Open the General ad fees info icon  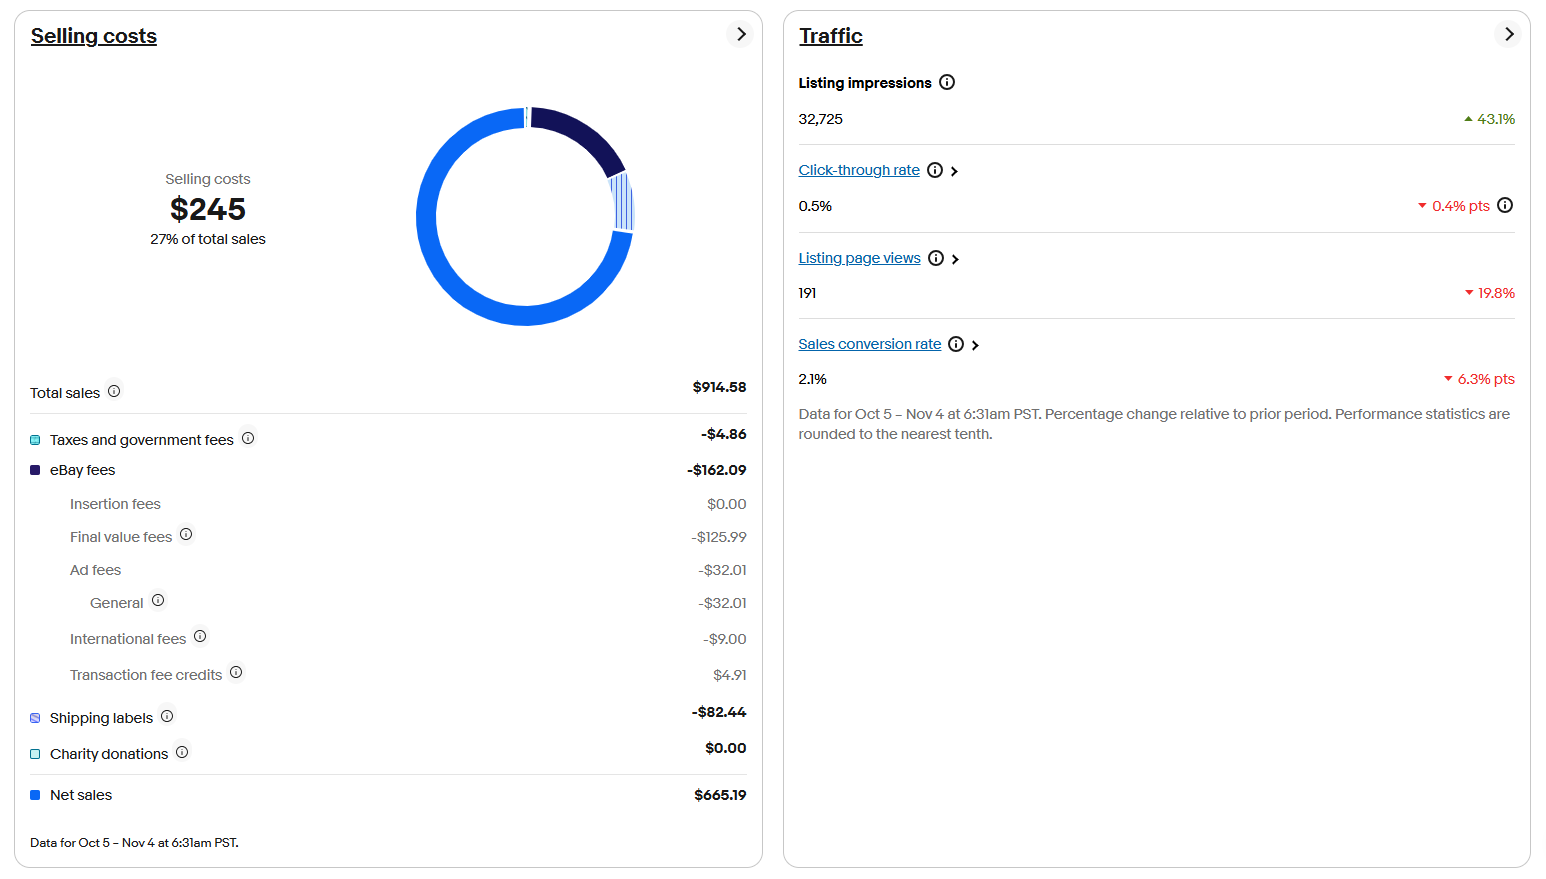coord(158,600)
